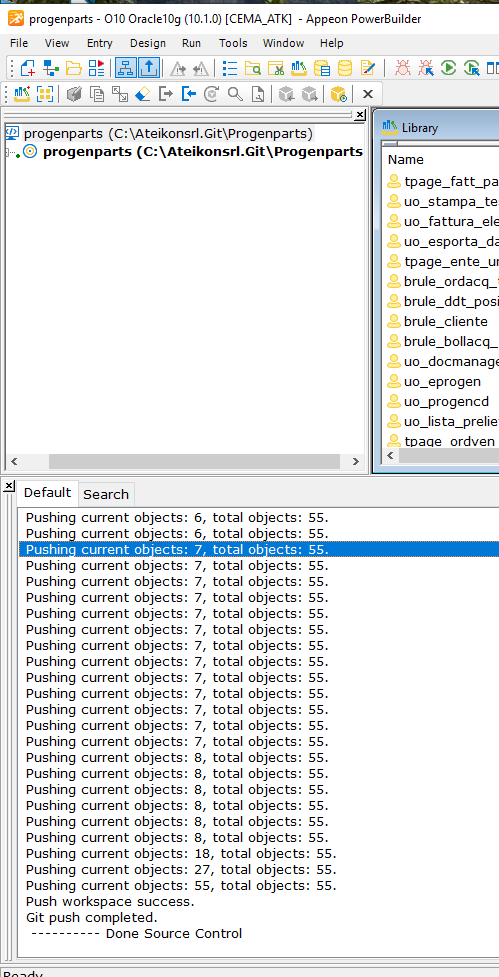Click the Properties page icon
The width and height of the screenshot is (499, 977).
[x=258, y=94]
